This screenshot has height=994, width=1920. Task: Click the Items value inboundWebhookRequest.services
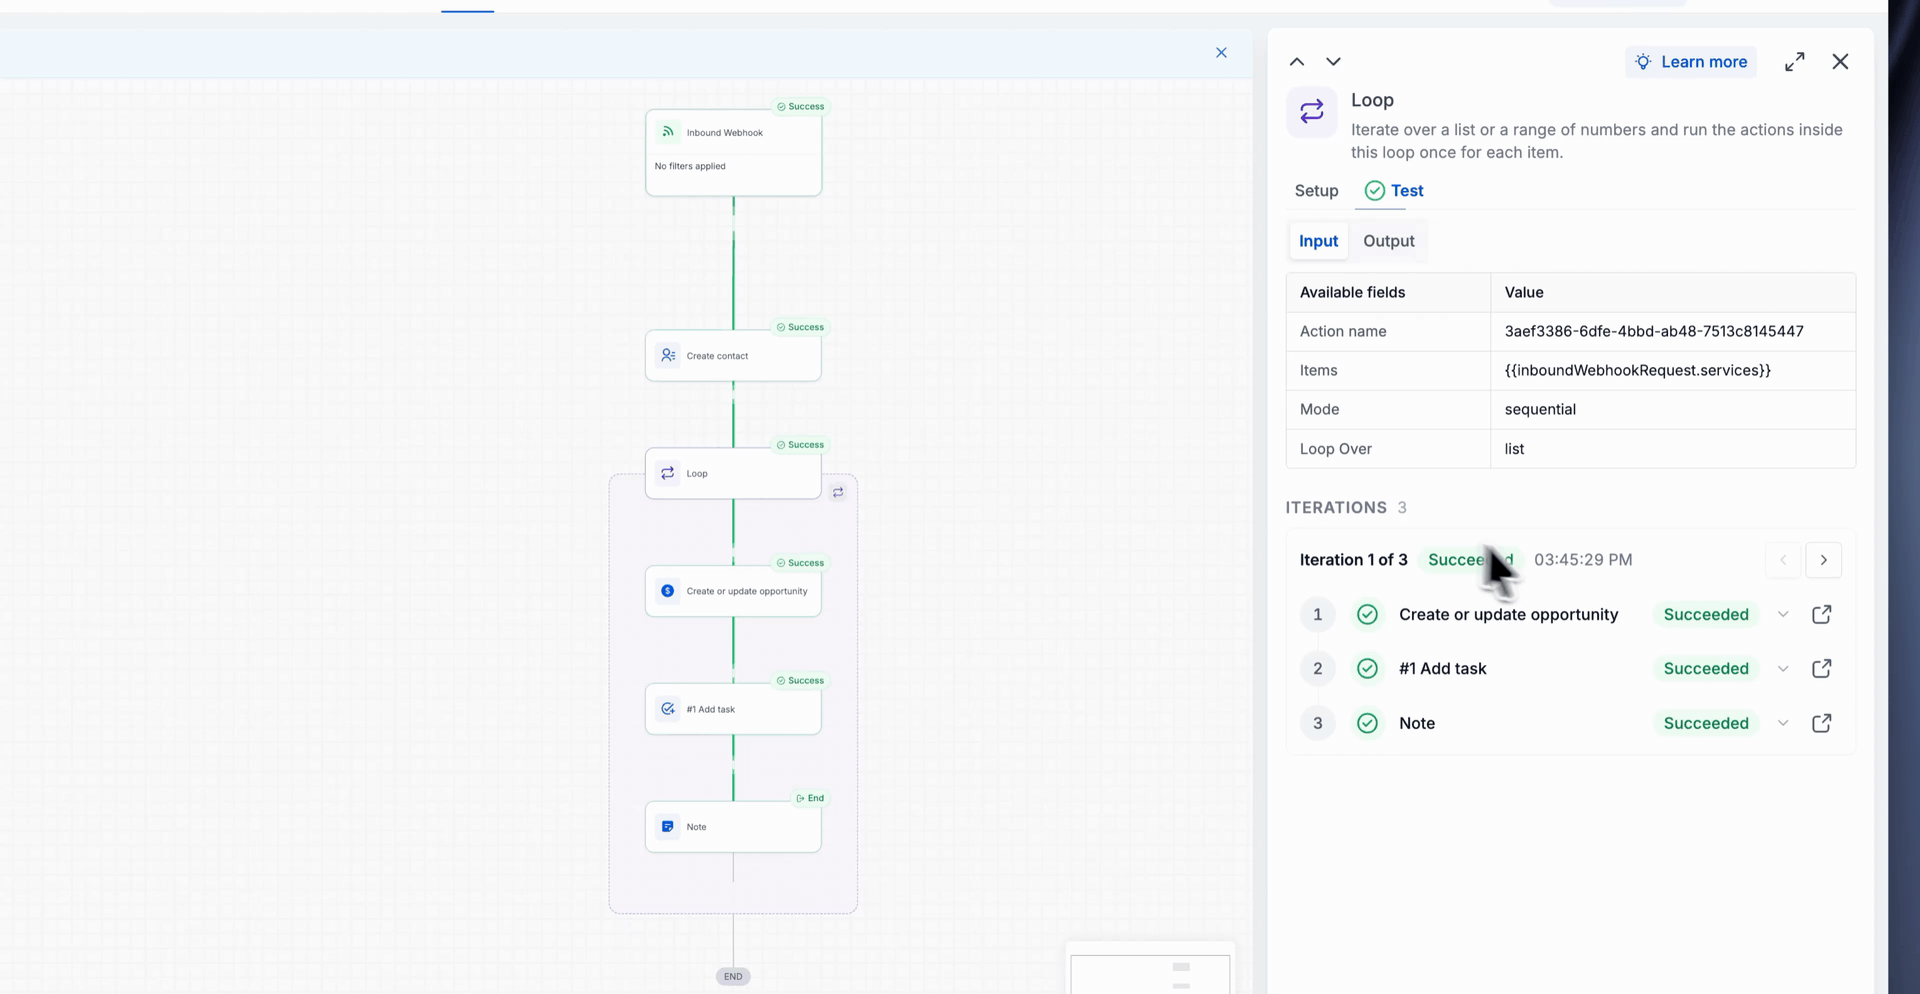1637,370
